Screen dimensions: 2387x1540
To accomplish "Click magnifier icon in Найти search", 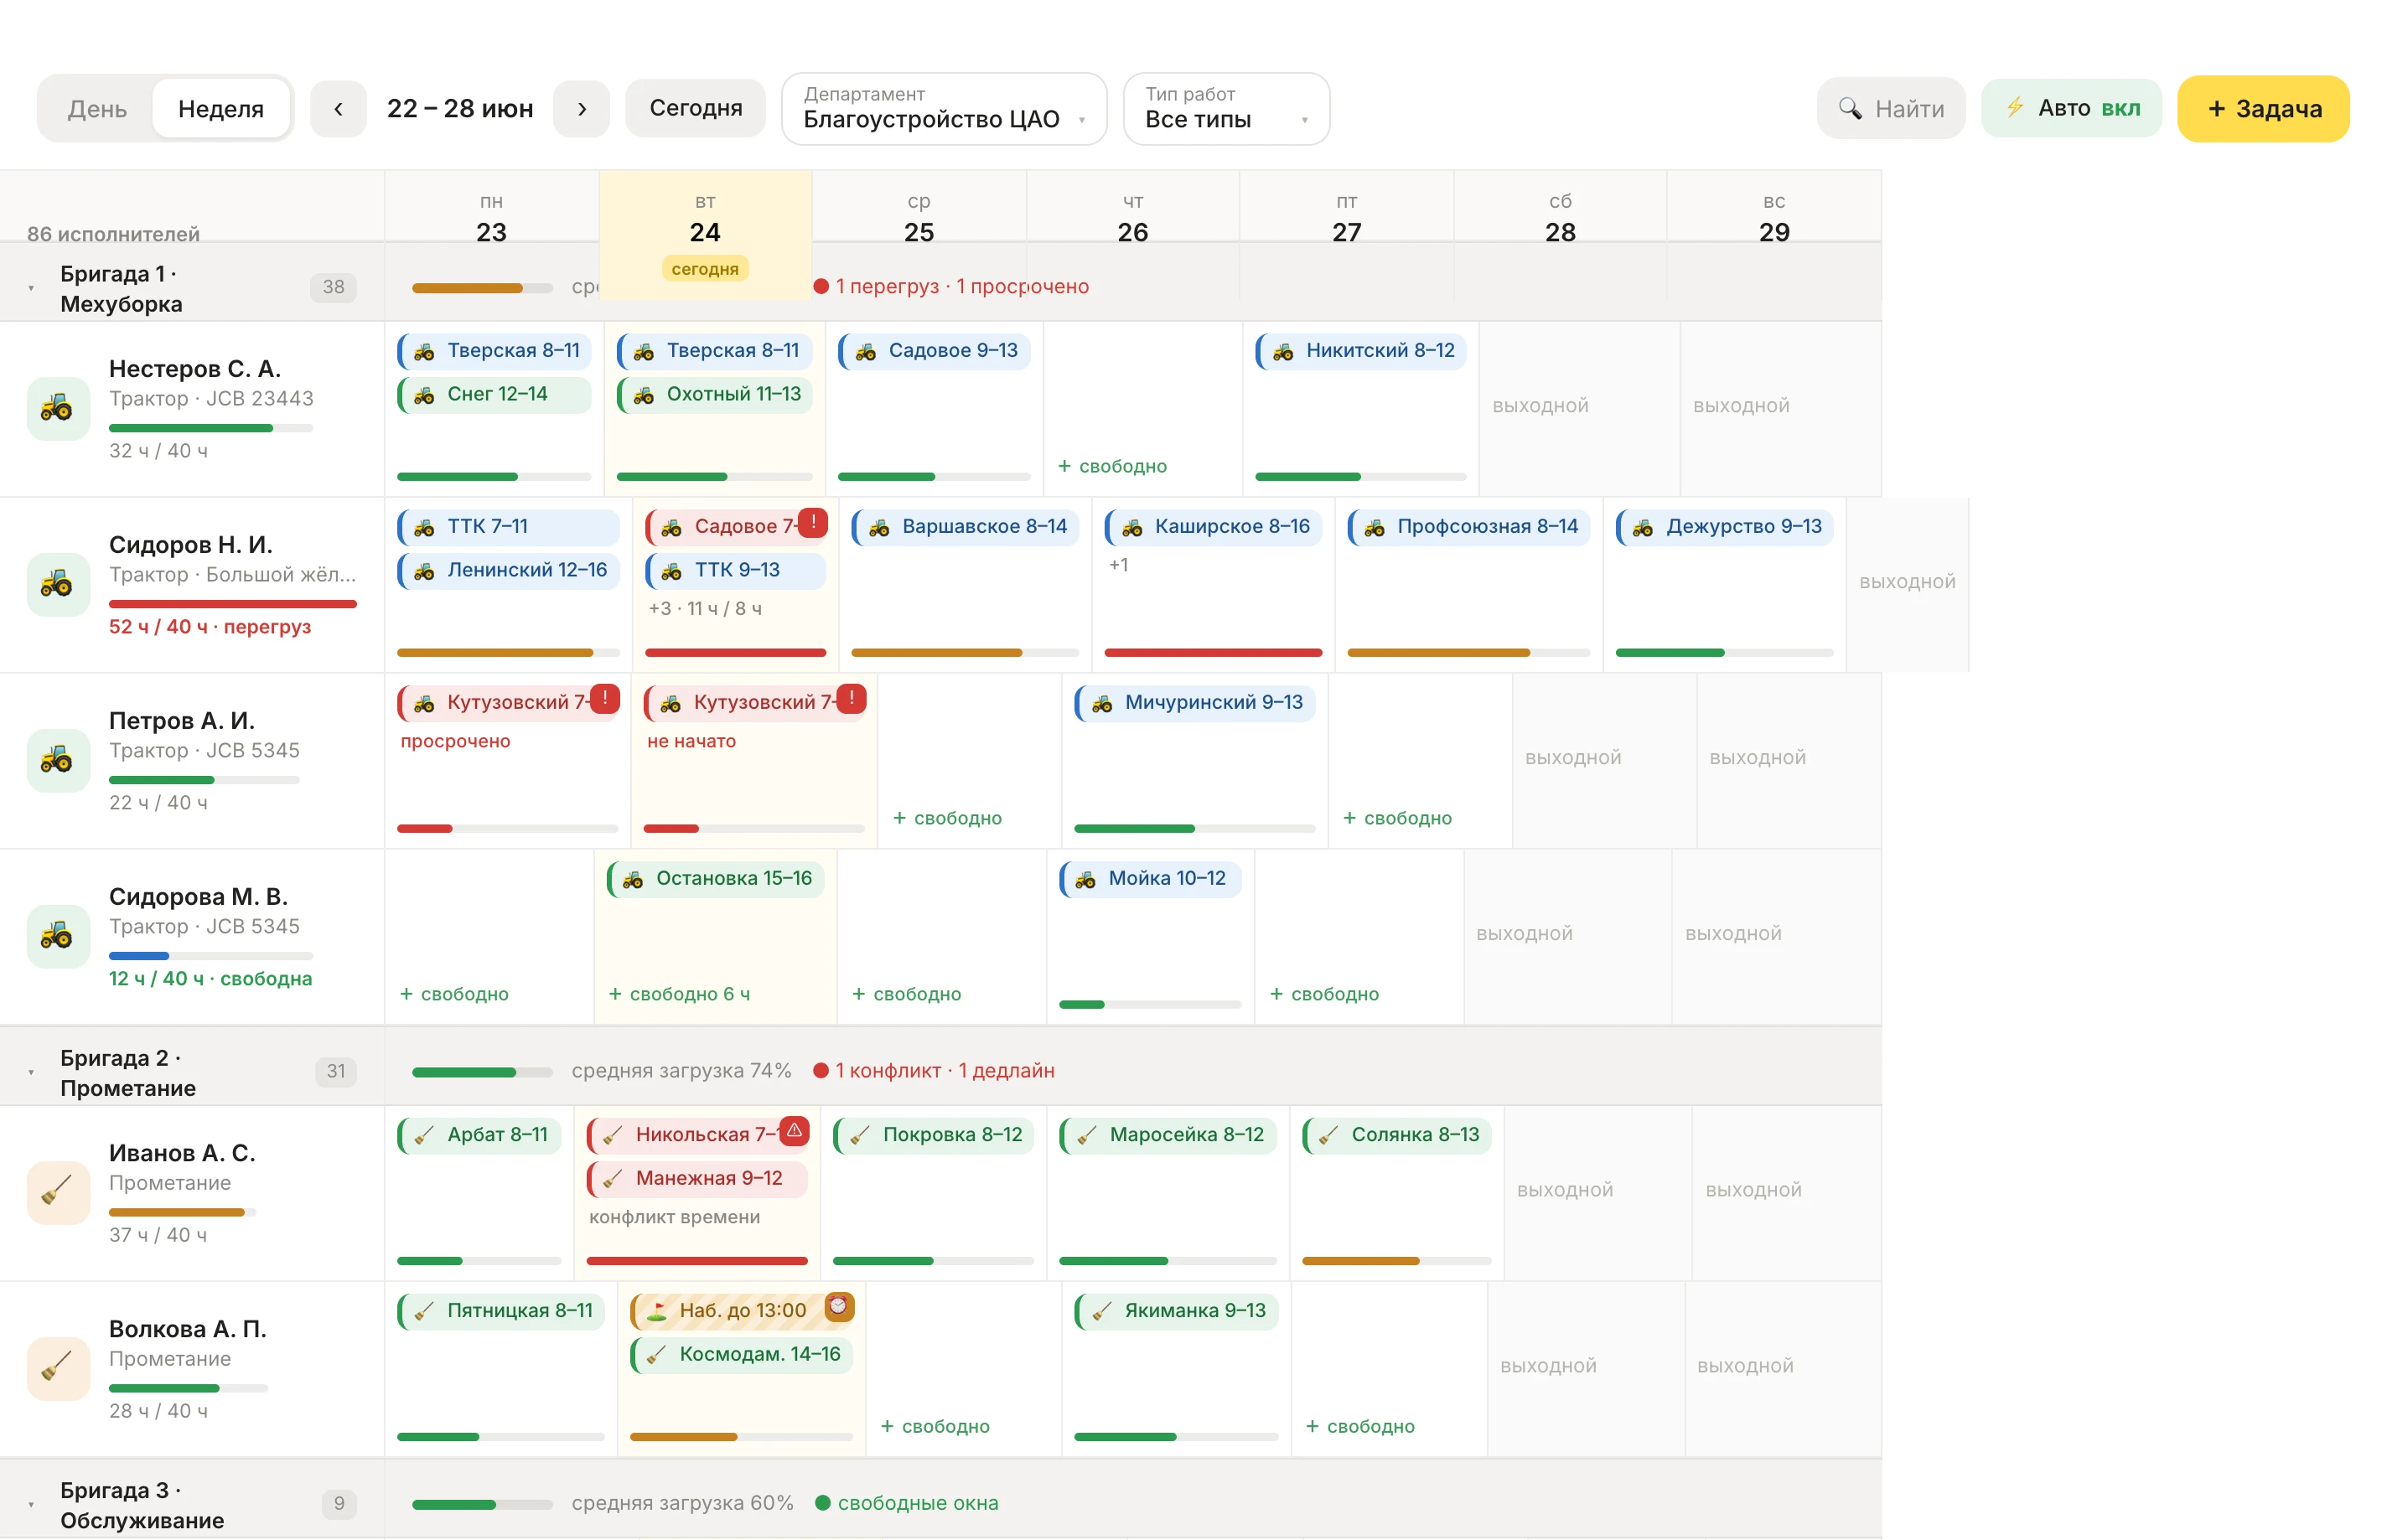I will [1849, 109].
